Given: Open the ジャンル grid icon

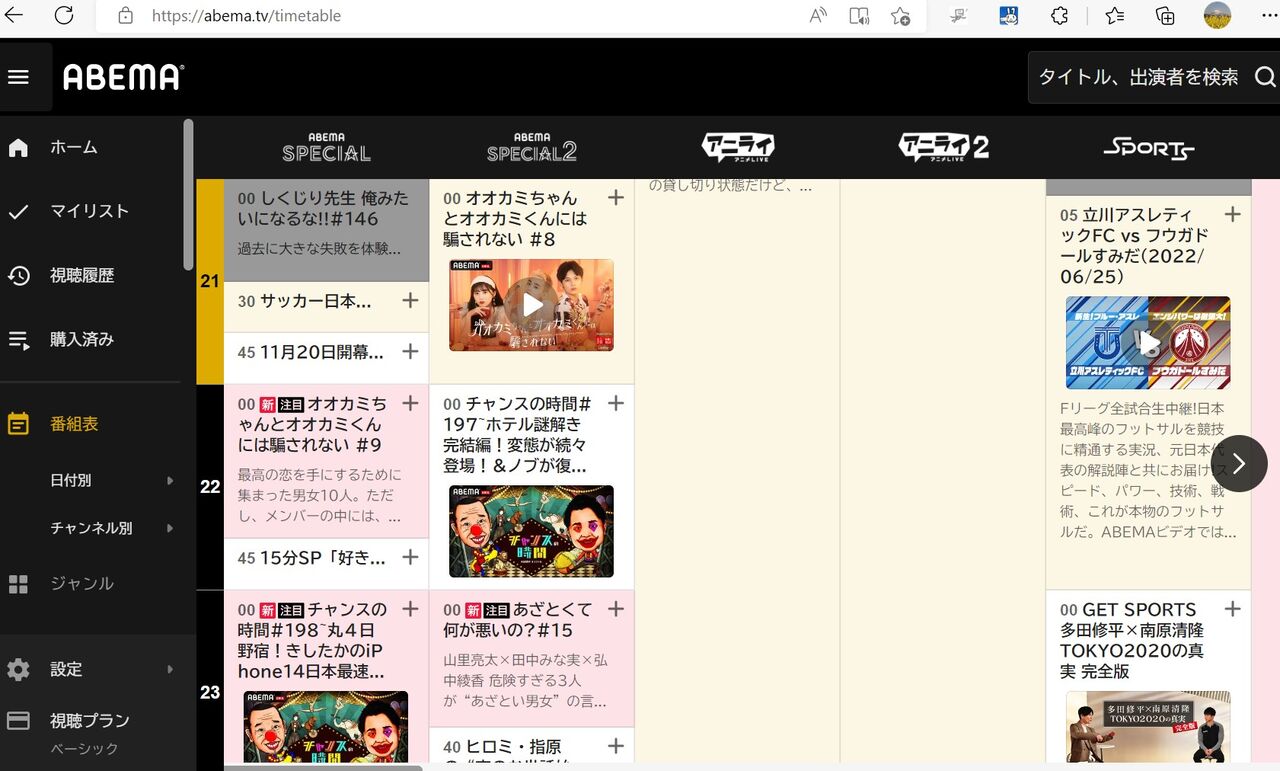Looking at the screenshot, I should (20, 583).
